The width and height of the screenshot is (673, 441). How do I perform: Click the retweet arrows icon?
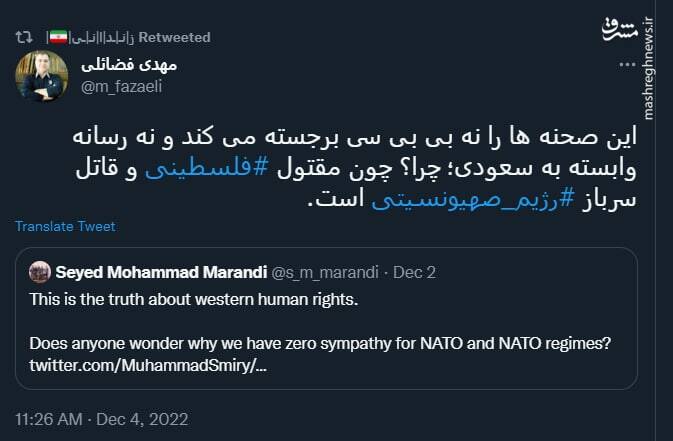click(x=24, y=37)
